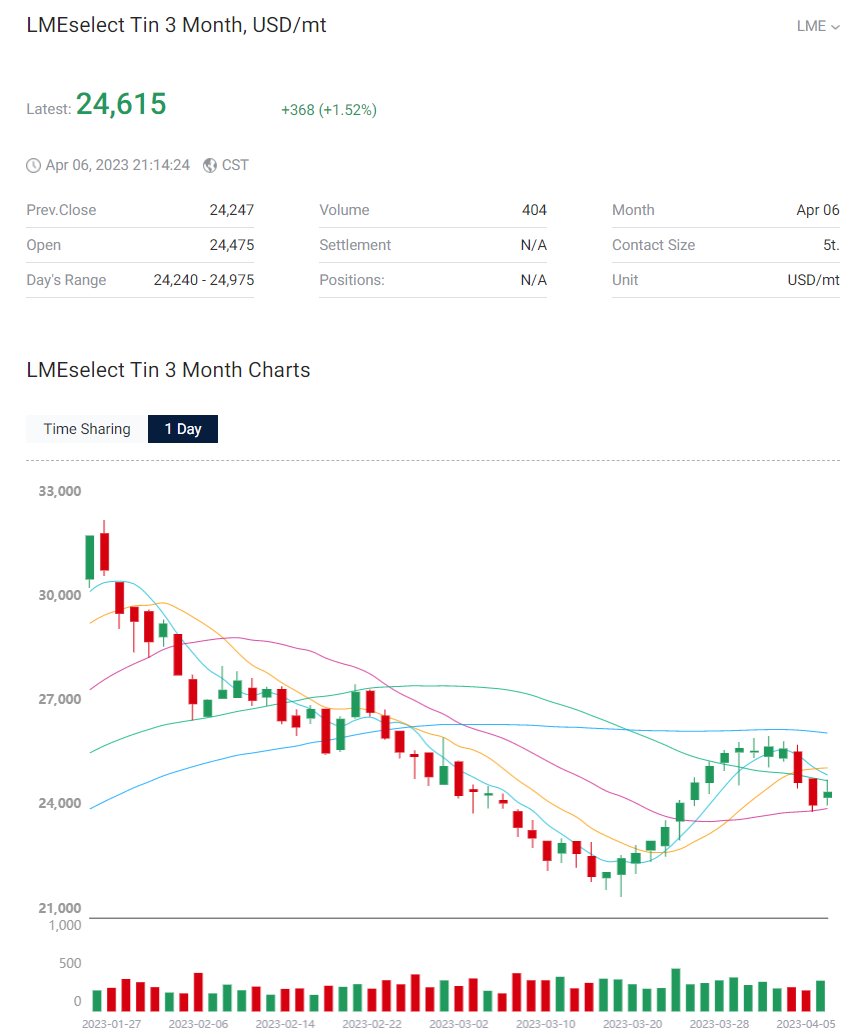This screenshot has width=863, height=1036.
Task: Click the Prev.Close label
Action: tap(61, 210)
